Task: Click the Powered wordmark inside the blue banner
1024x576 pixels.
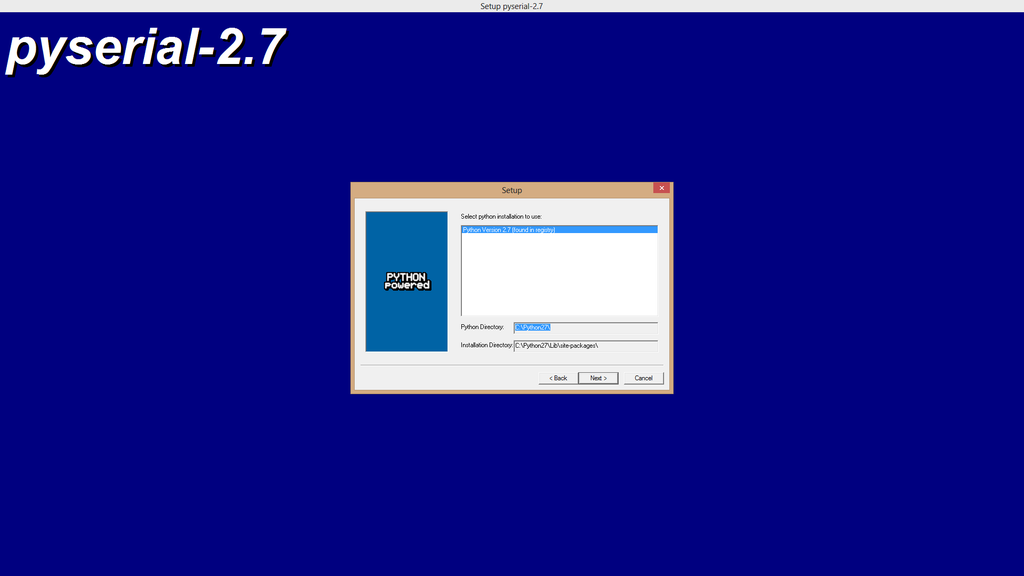Action: coord(406,285)
